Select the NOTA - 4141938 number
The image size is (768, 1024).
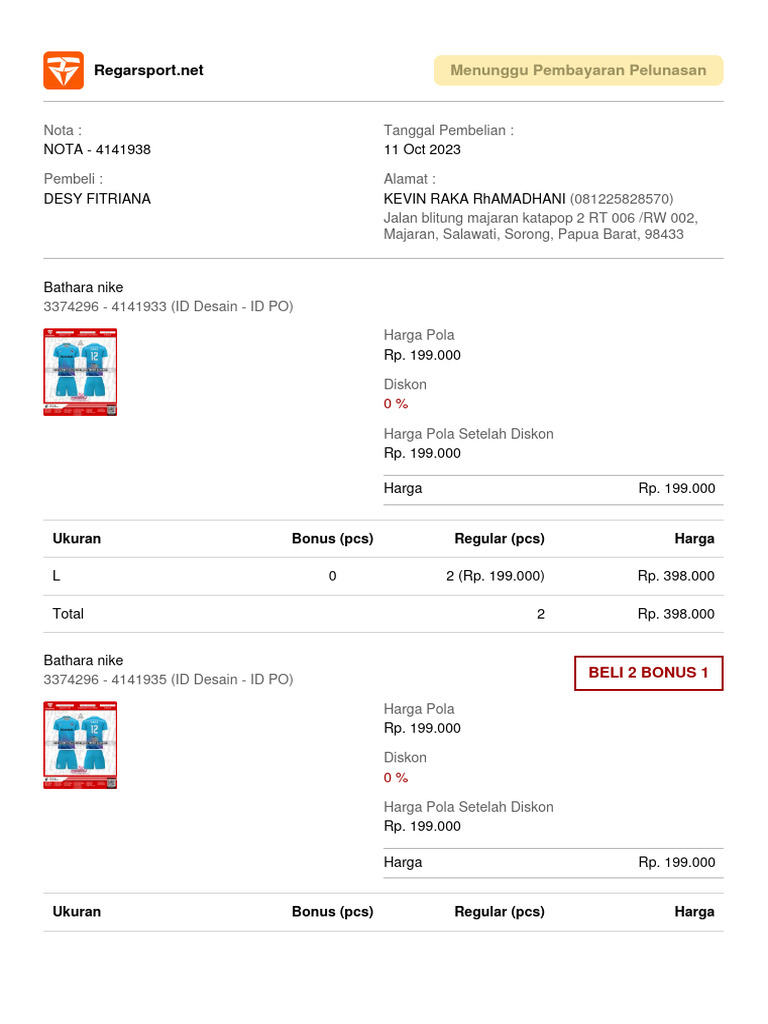pyautogui.click(x=97, y=150)
